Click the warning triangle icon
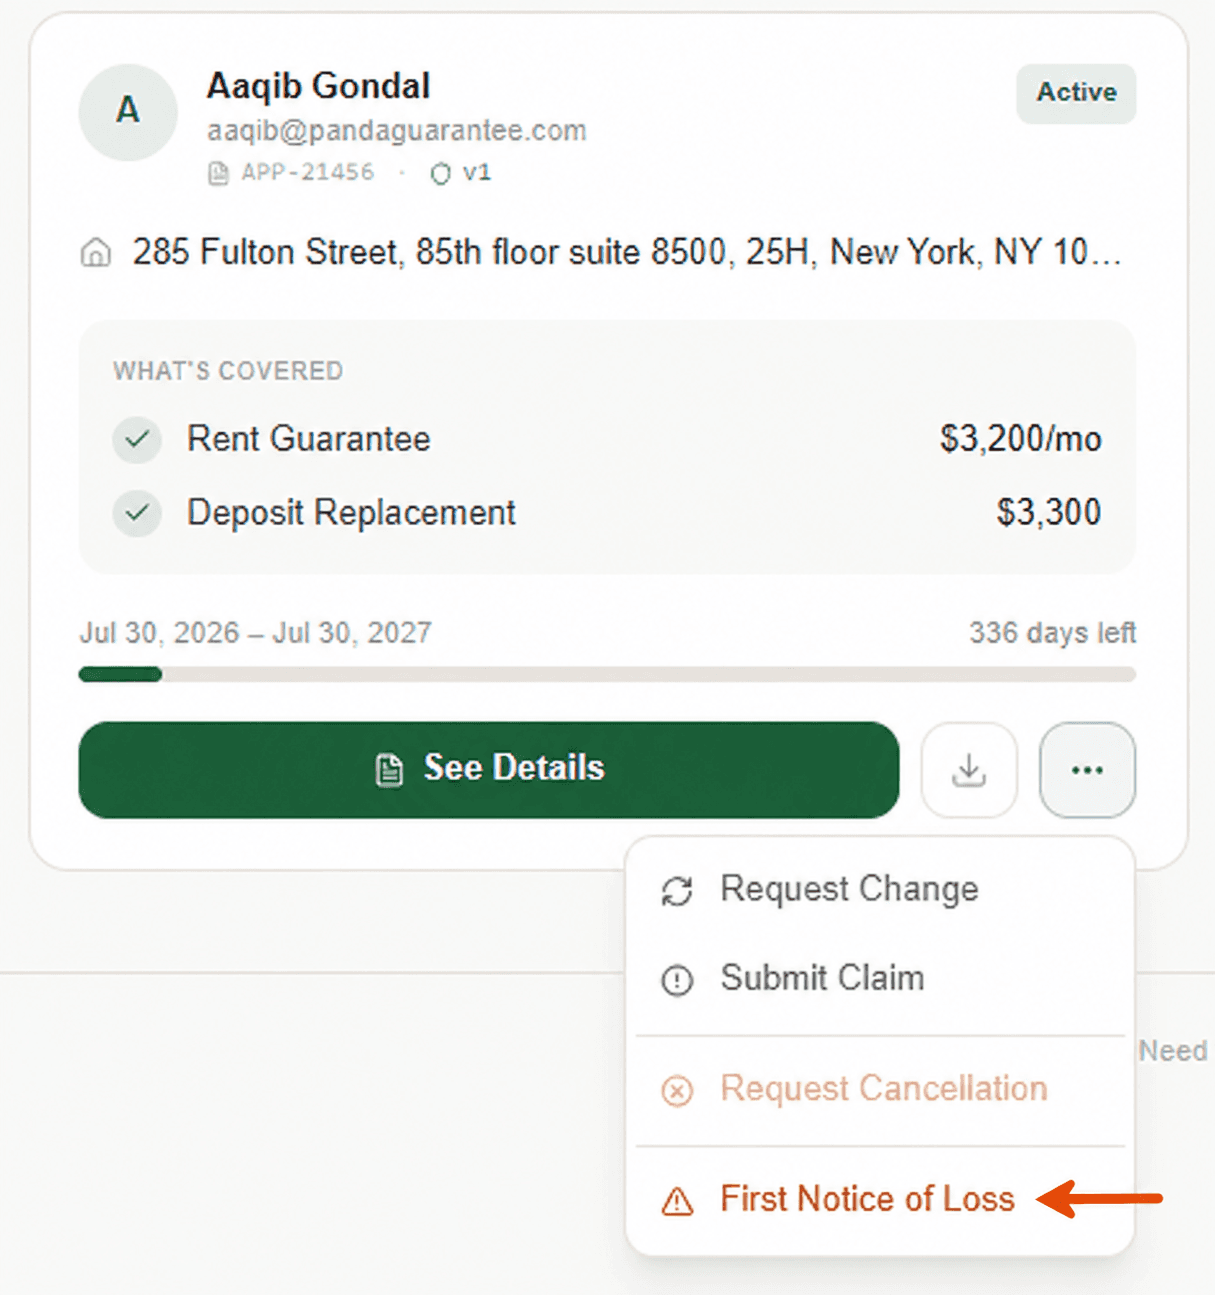The width and height of the screenshot is (1215, 1295). click(677, 1200)
